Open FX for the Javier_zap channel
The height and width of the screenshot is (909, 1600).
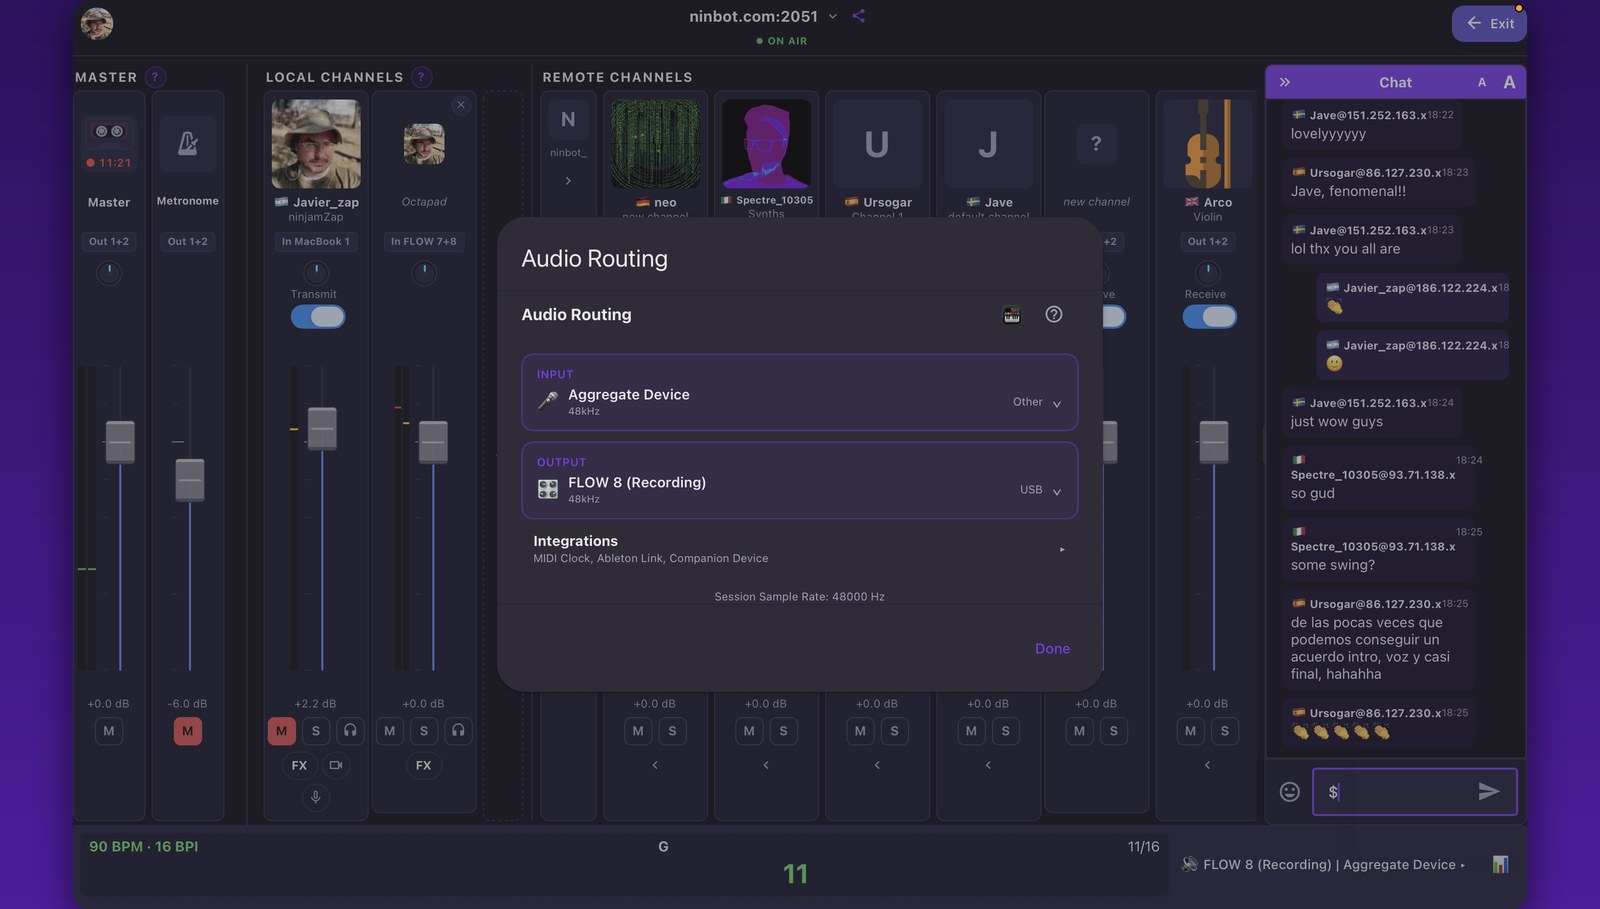click(299, 766)
